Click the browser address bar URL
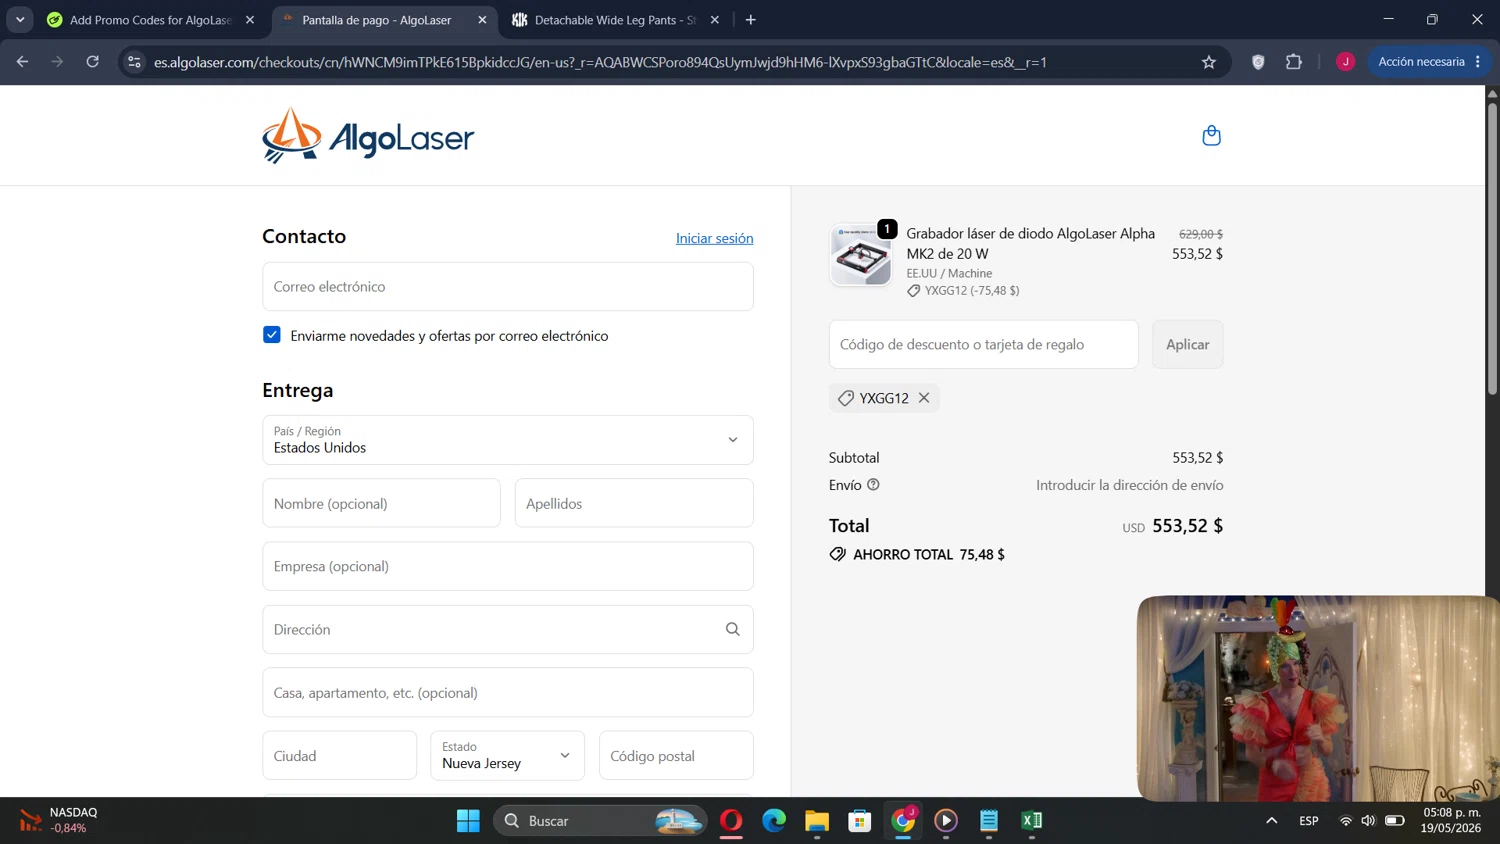Viewport: 1500px width, 844px height. 600,62
